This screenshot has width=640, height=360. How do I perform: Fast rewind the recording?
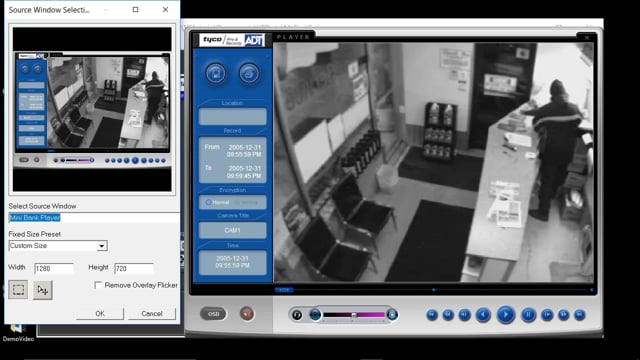(448, 315)
